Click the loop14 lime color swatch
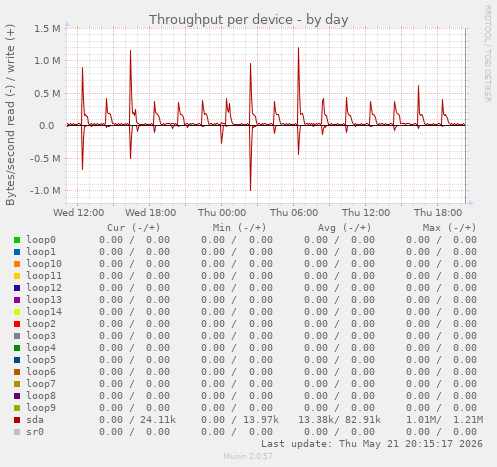The height and width of the screenshot is (467, 497). click(17, 312)
